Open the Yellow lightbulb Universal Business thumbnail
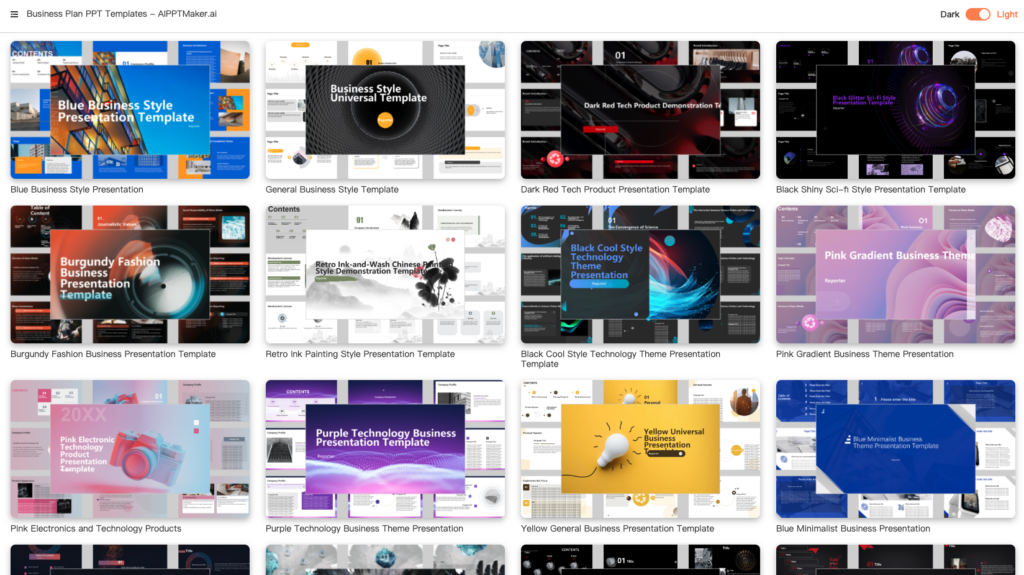1024x575 pixels. tap(640, 449)
